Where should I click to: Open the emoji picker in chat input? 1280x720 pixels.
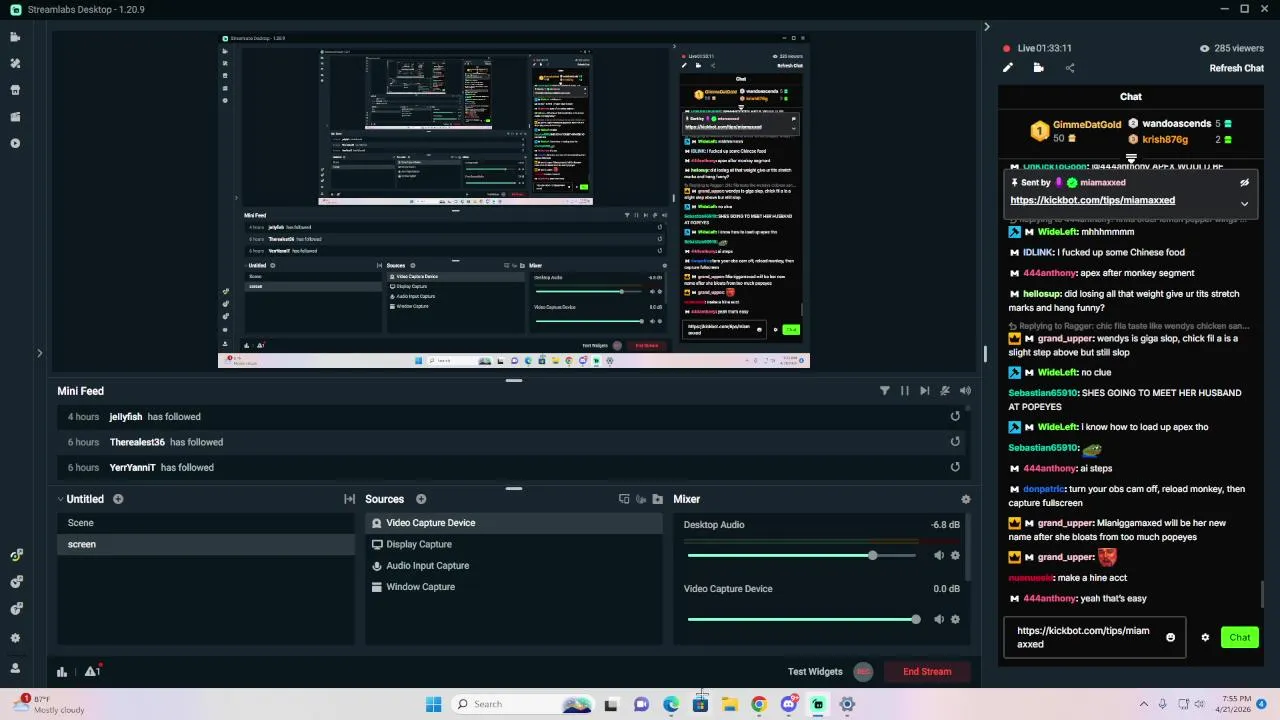pyautogui.click(x=1170, y=638)
